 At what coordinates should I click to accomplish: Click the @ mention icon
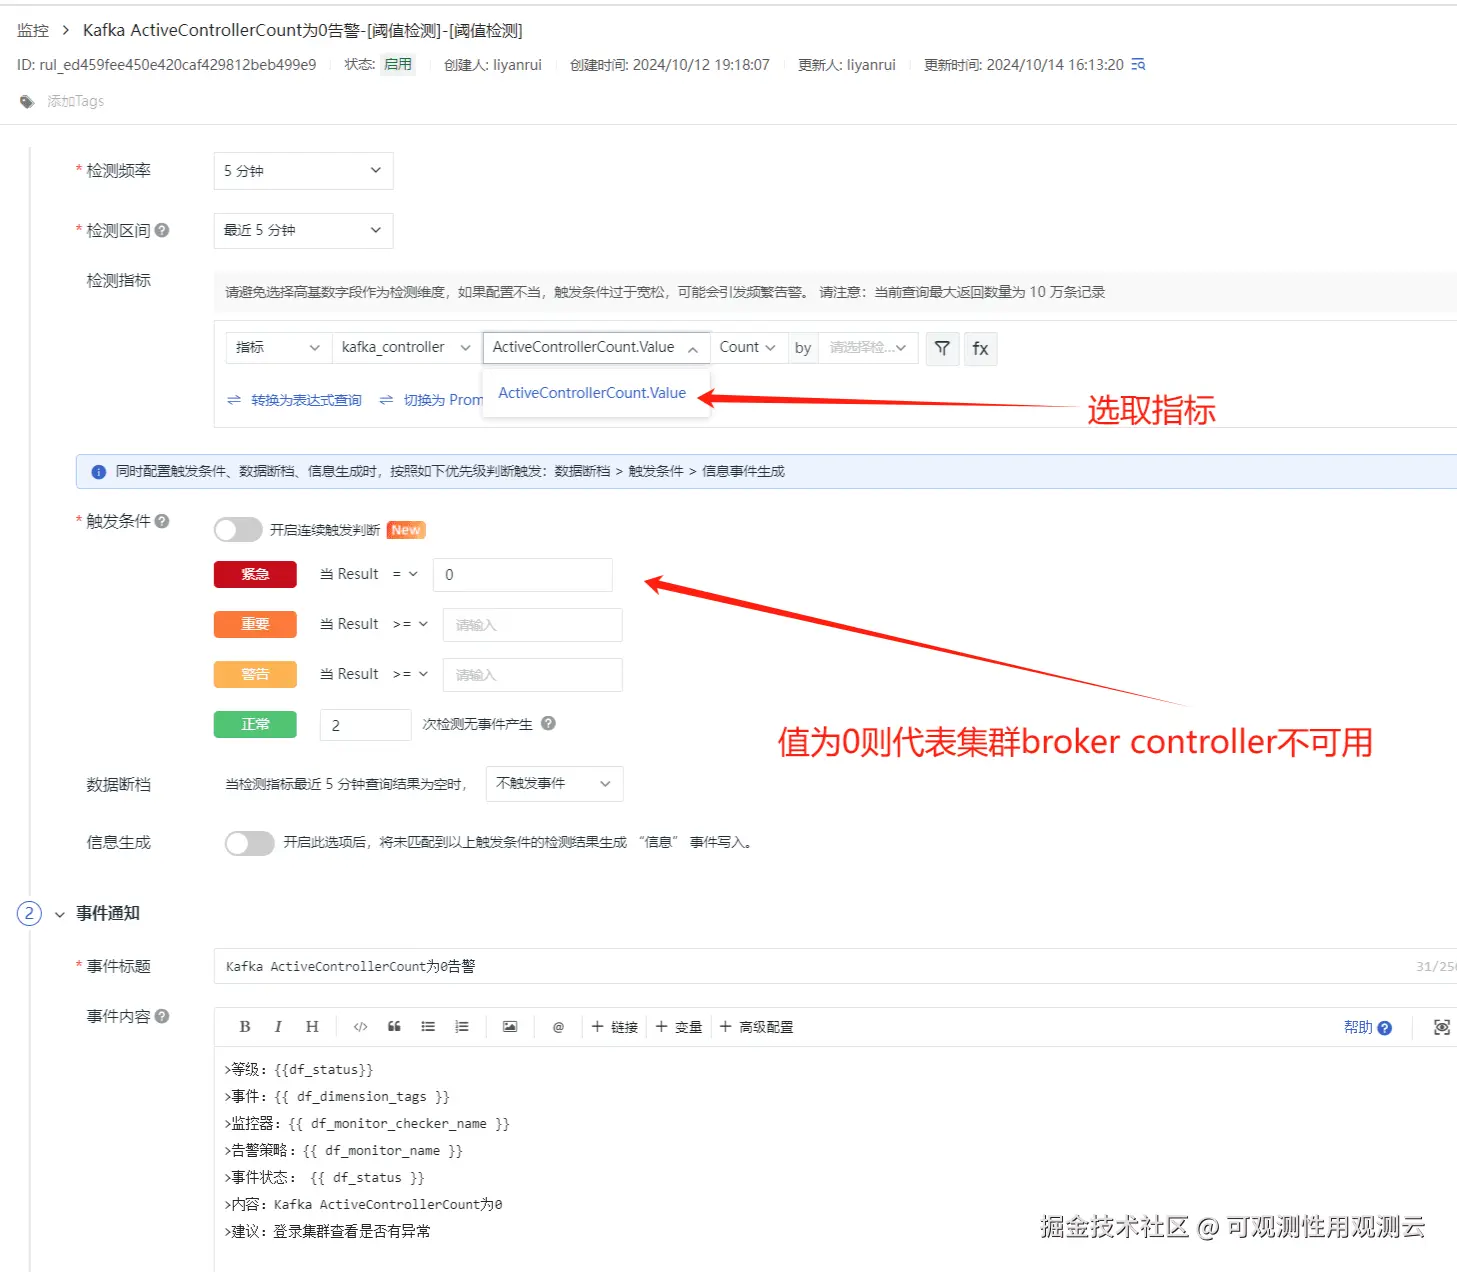(x=558, y=1027)
